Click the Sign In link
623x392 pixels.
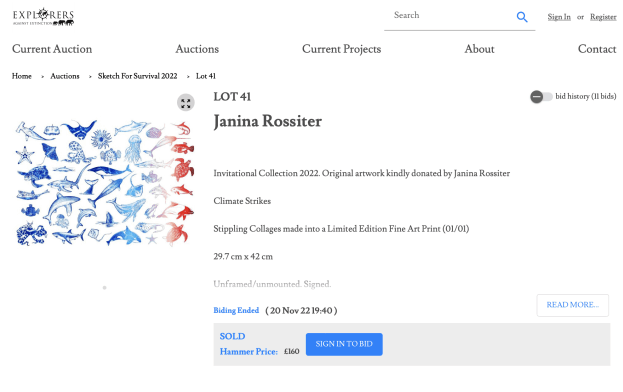[559, 17]
